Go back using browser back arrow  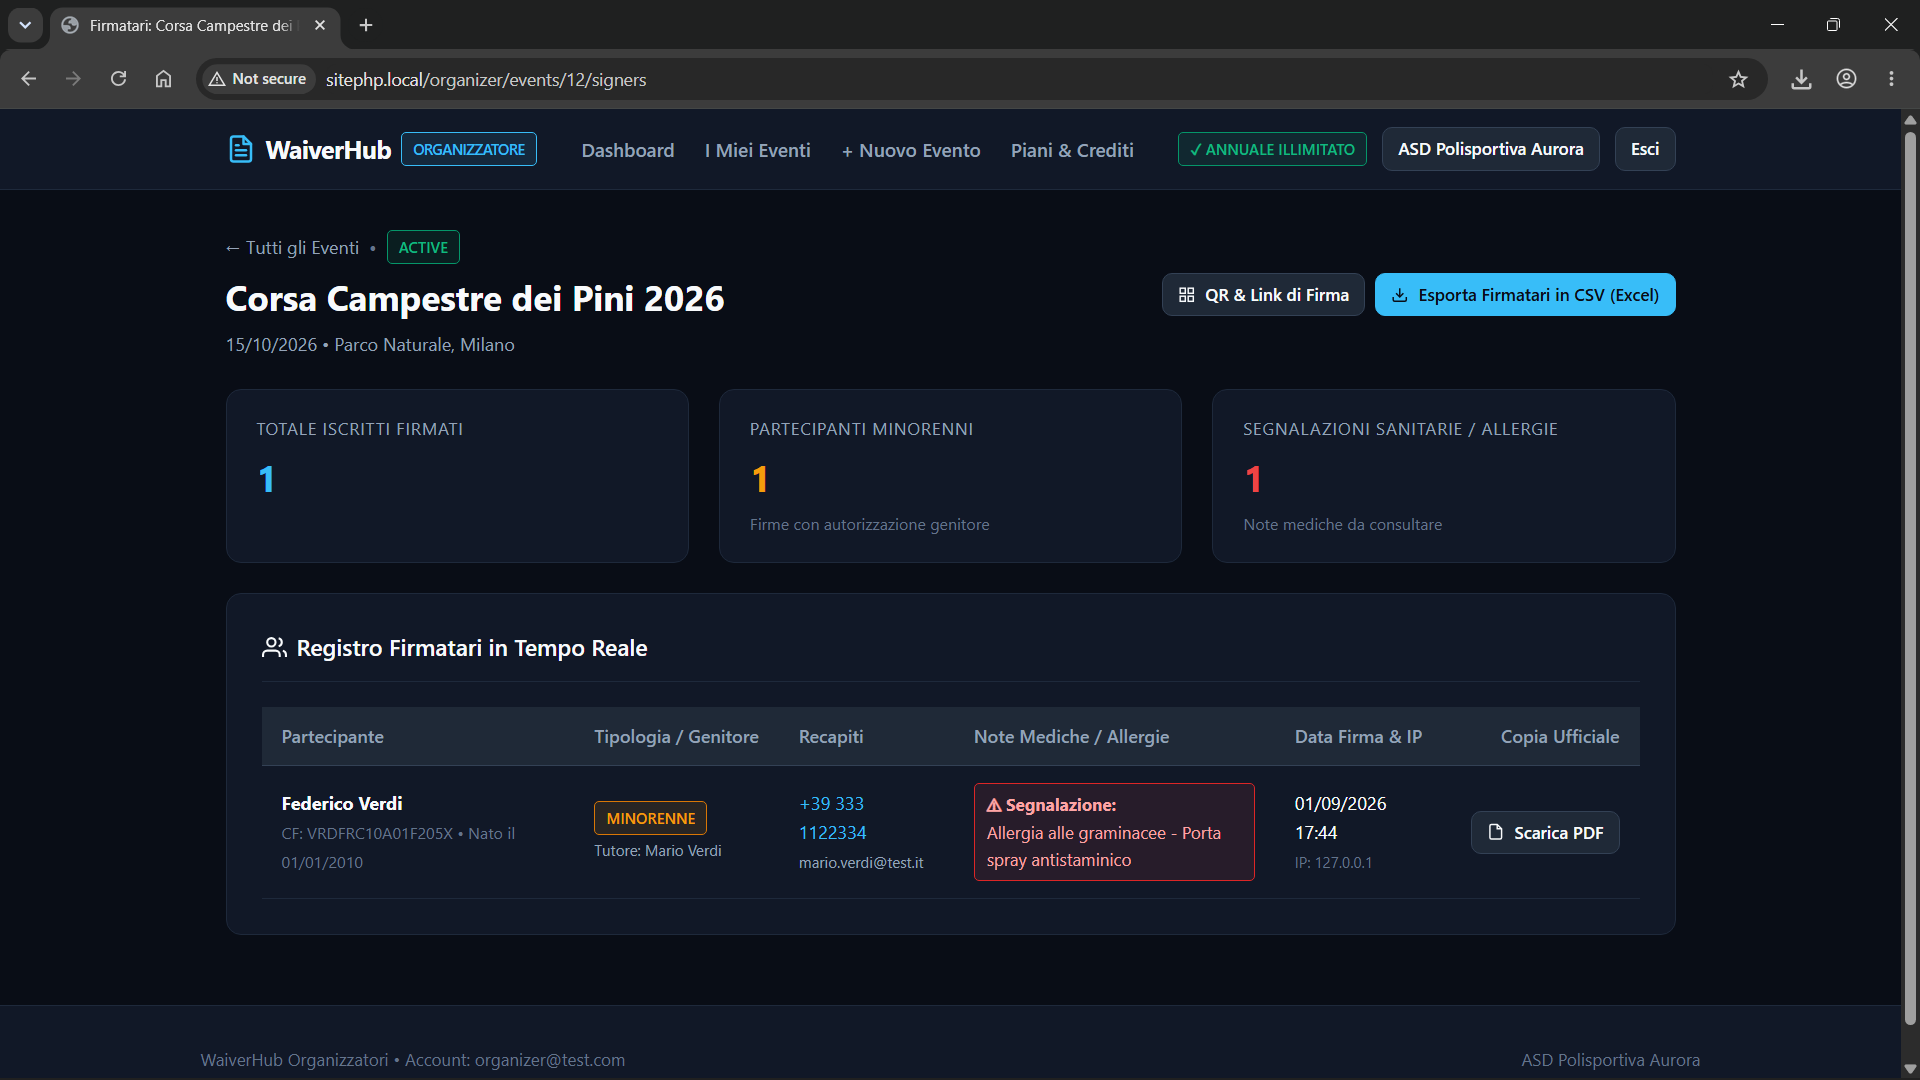click(x=29, y=79)
